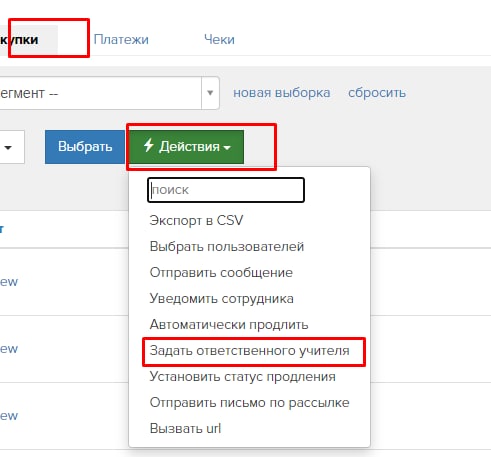Choose Задать ответственного учителя
The height and width of the screenshot is (457, 491).
[x=249, y=351]
